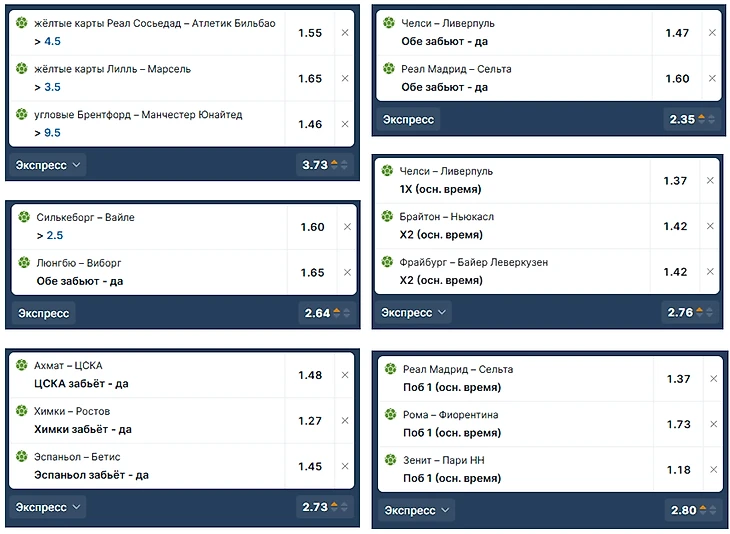The width and height of the screenshot is (730, 534).
Task: Open Экспресс dropdown under the 2.76 coupon
Action: [413, 312]
